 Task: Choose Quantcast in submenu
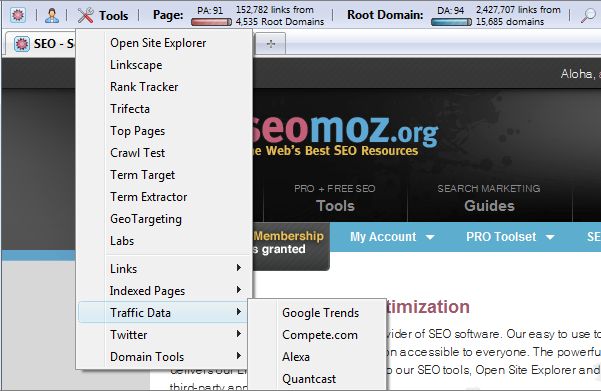317,379
